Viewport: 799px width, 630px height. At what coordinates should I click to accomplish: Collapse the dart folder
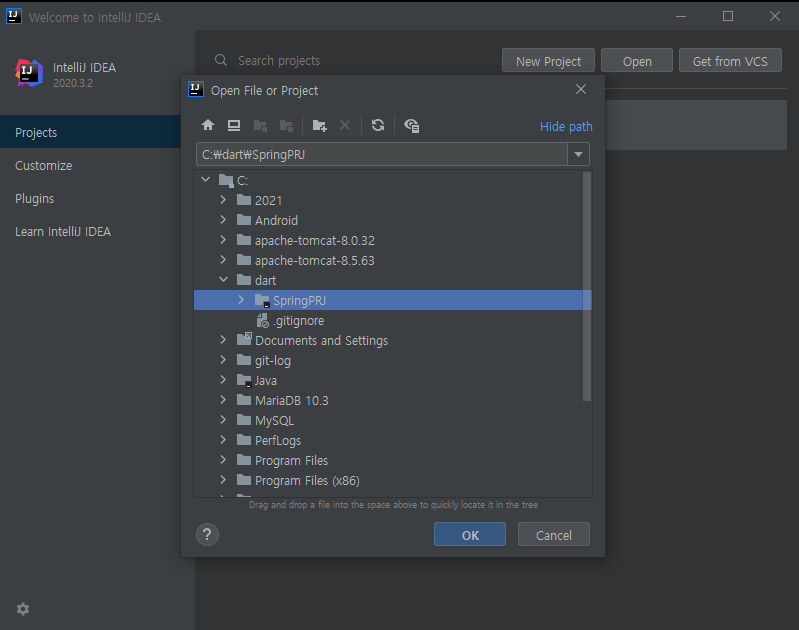[223, 279]
